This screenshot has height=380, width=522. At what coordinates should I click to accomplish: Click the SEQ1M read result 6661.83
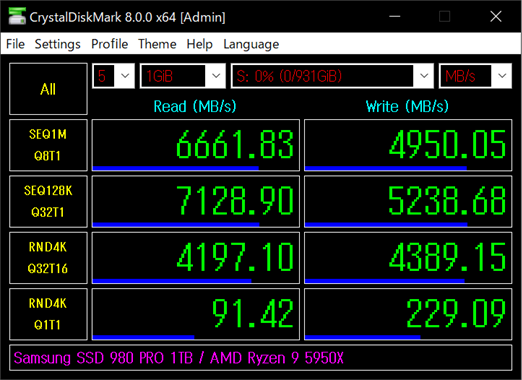196,145
